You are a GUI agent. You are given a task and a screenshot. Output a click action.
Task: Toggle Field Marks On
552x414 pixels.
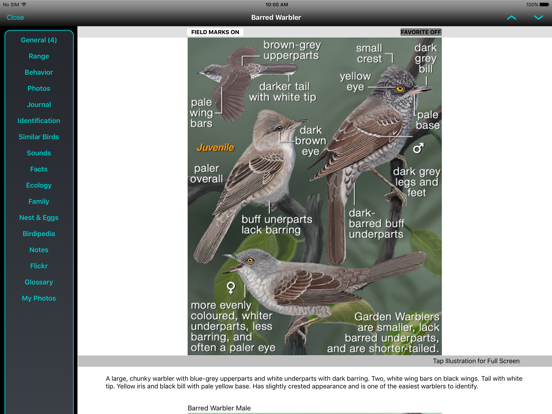click(215, 32)
